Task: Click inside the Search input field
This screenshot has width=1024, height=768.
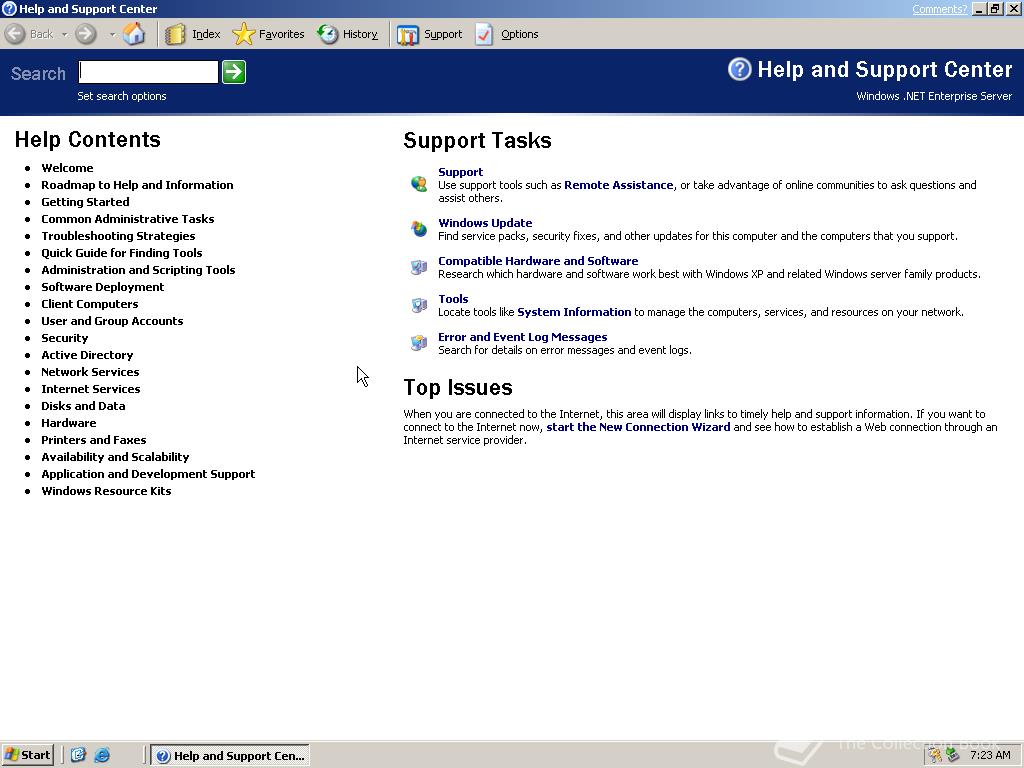Action: click(x=148, y=72)
